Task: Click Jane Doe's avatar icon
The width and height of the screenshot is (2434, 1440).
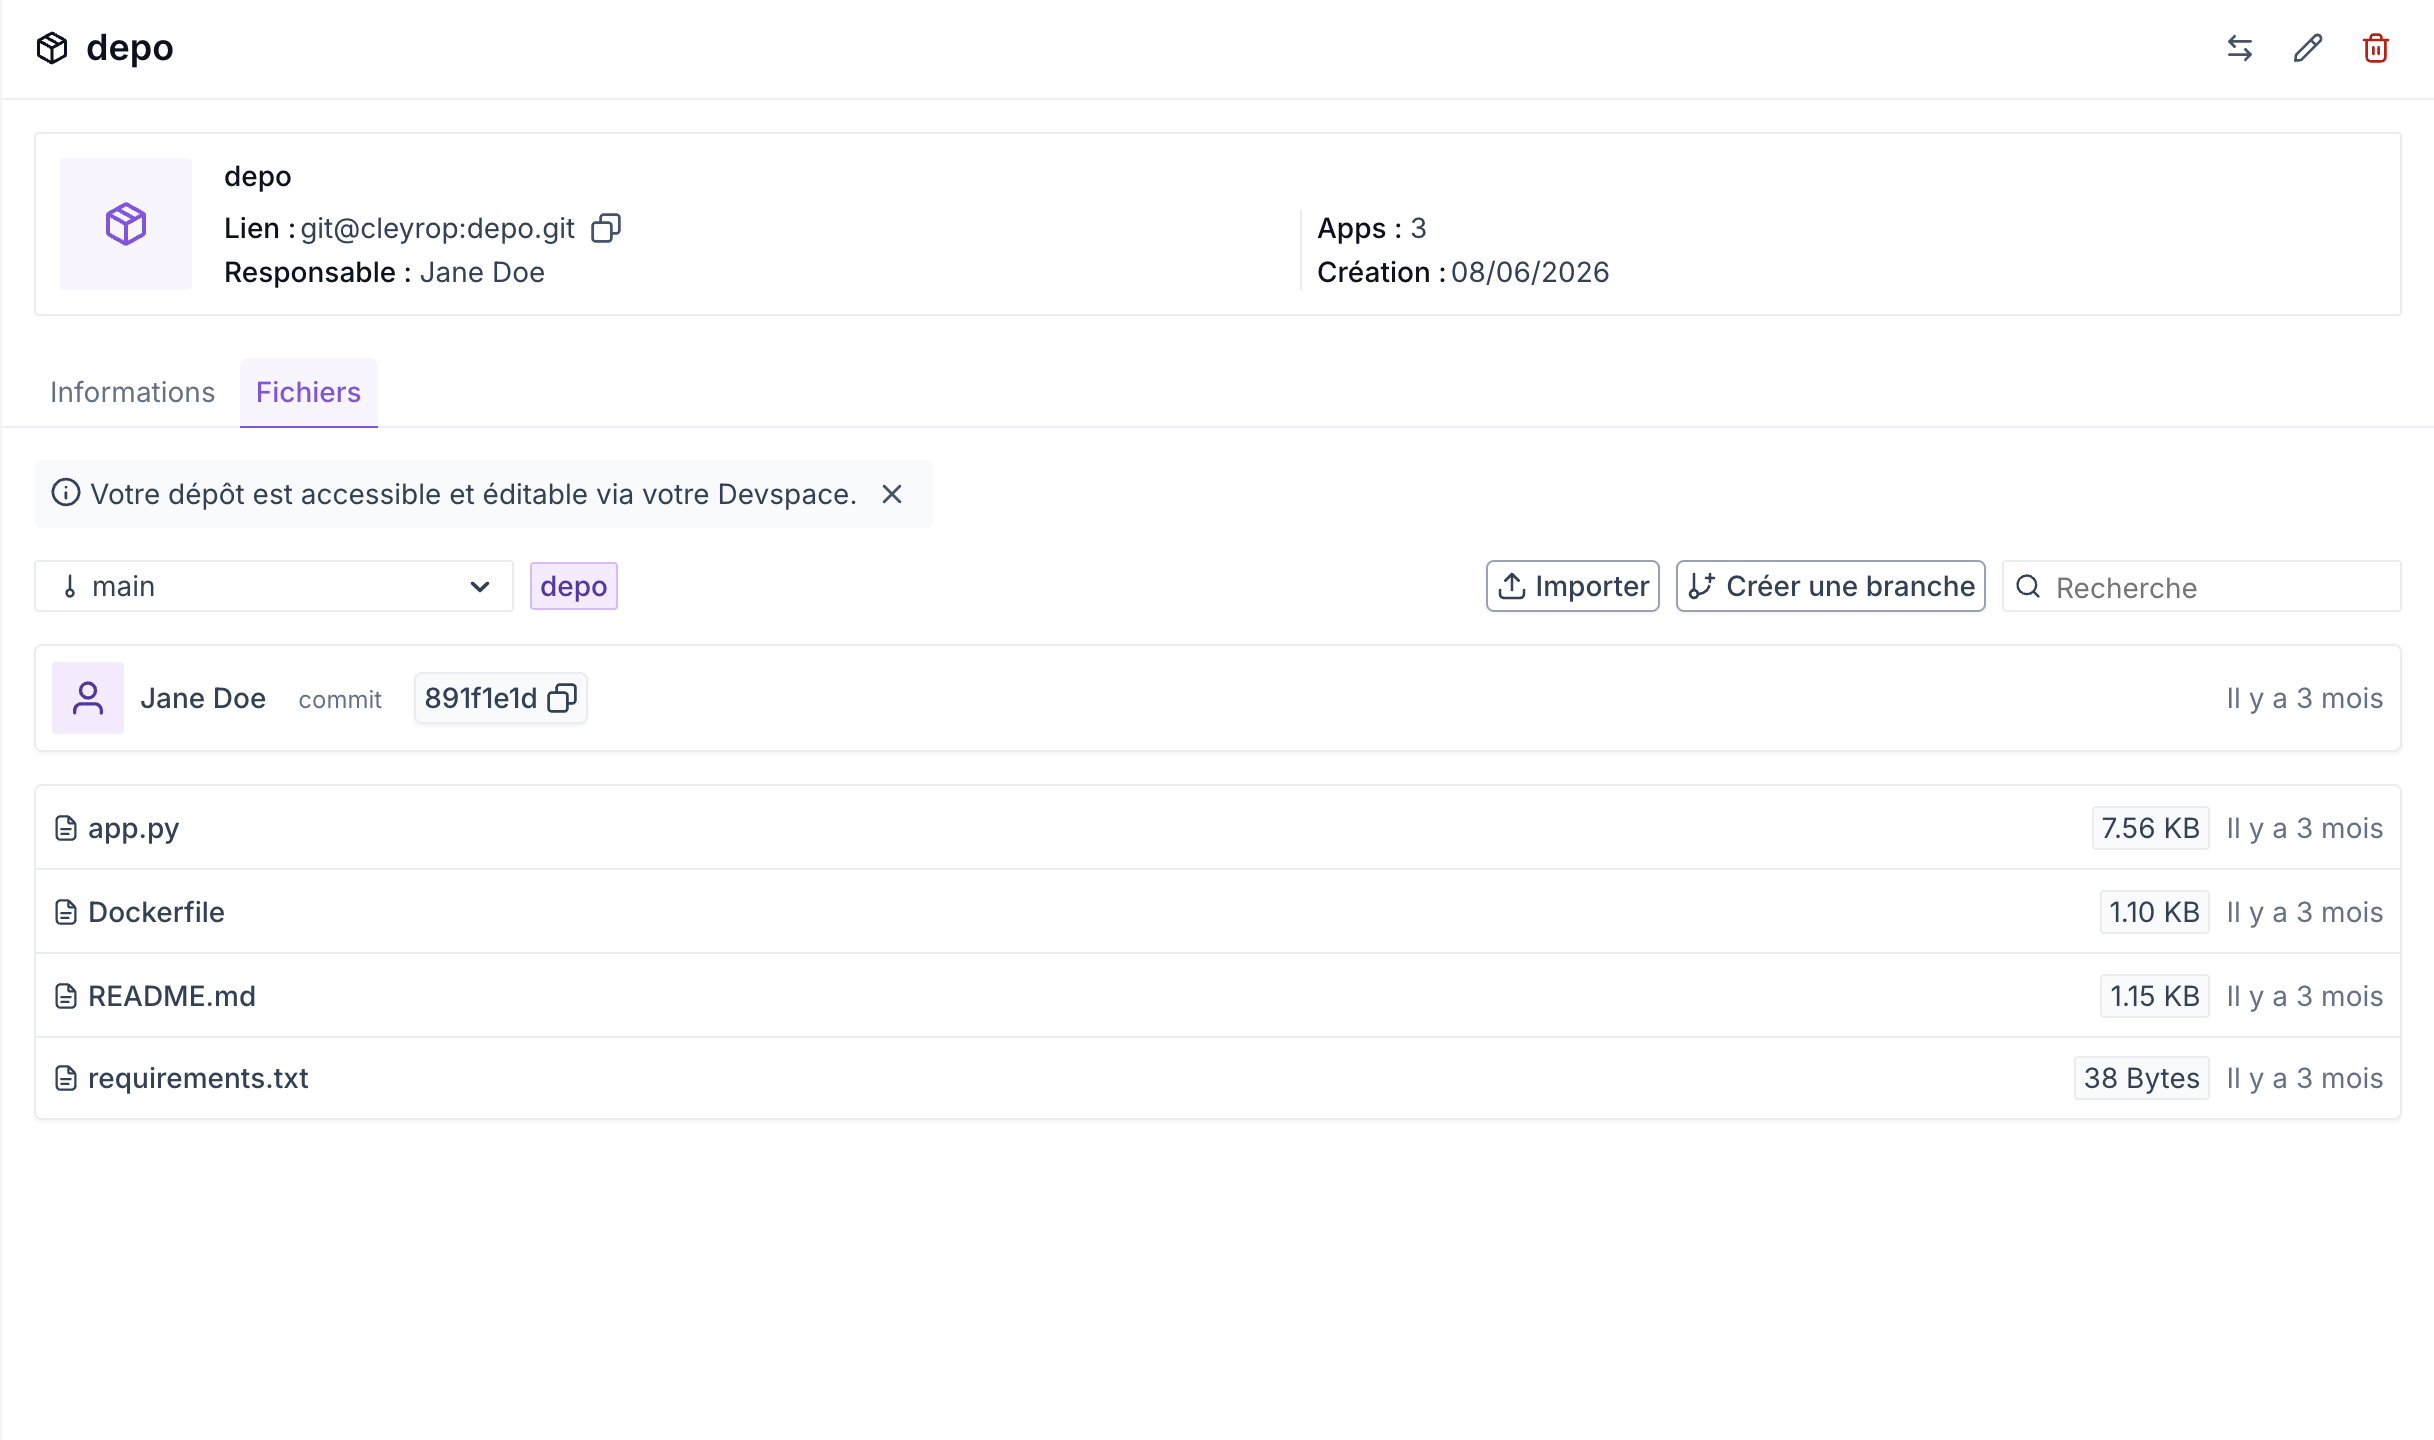Action: (x=88, y=698)
